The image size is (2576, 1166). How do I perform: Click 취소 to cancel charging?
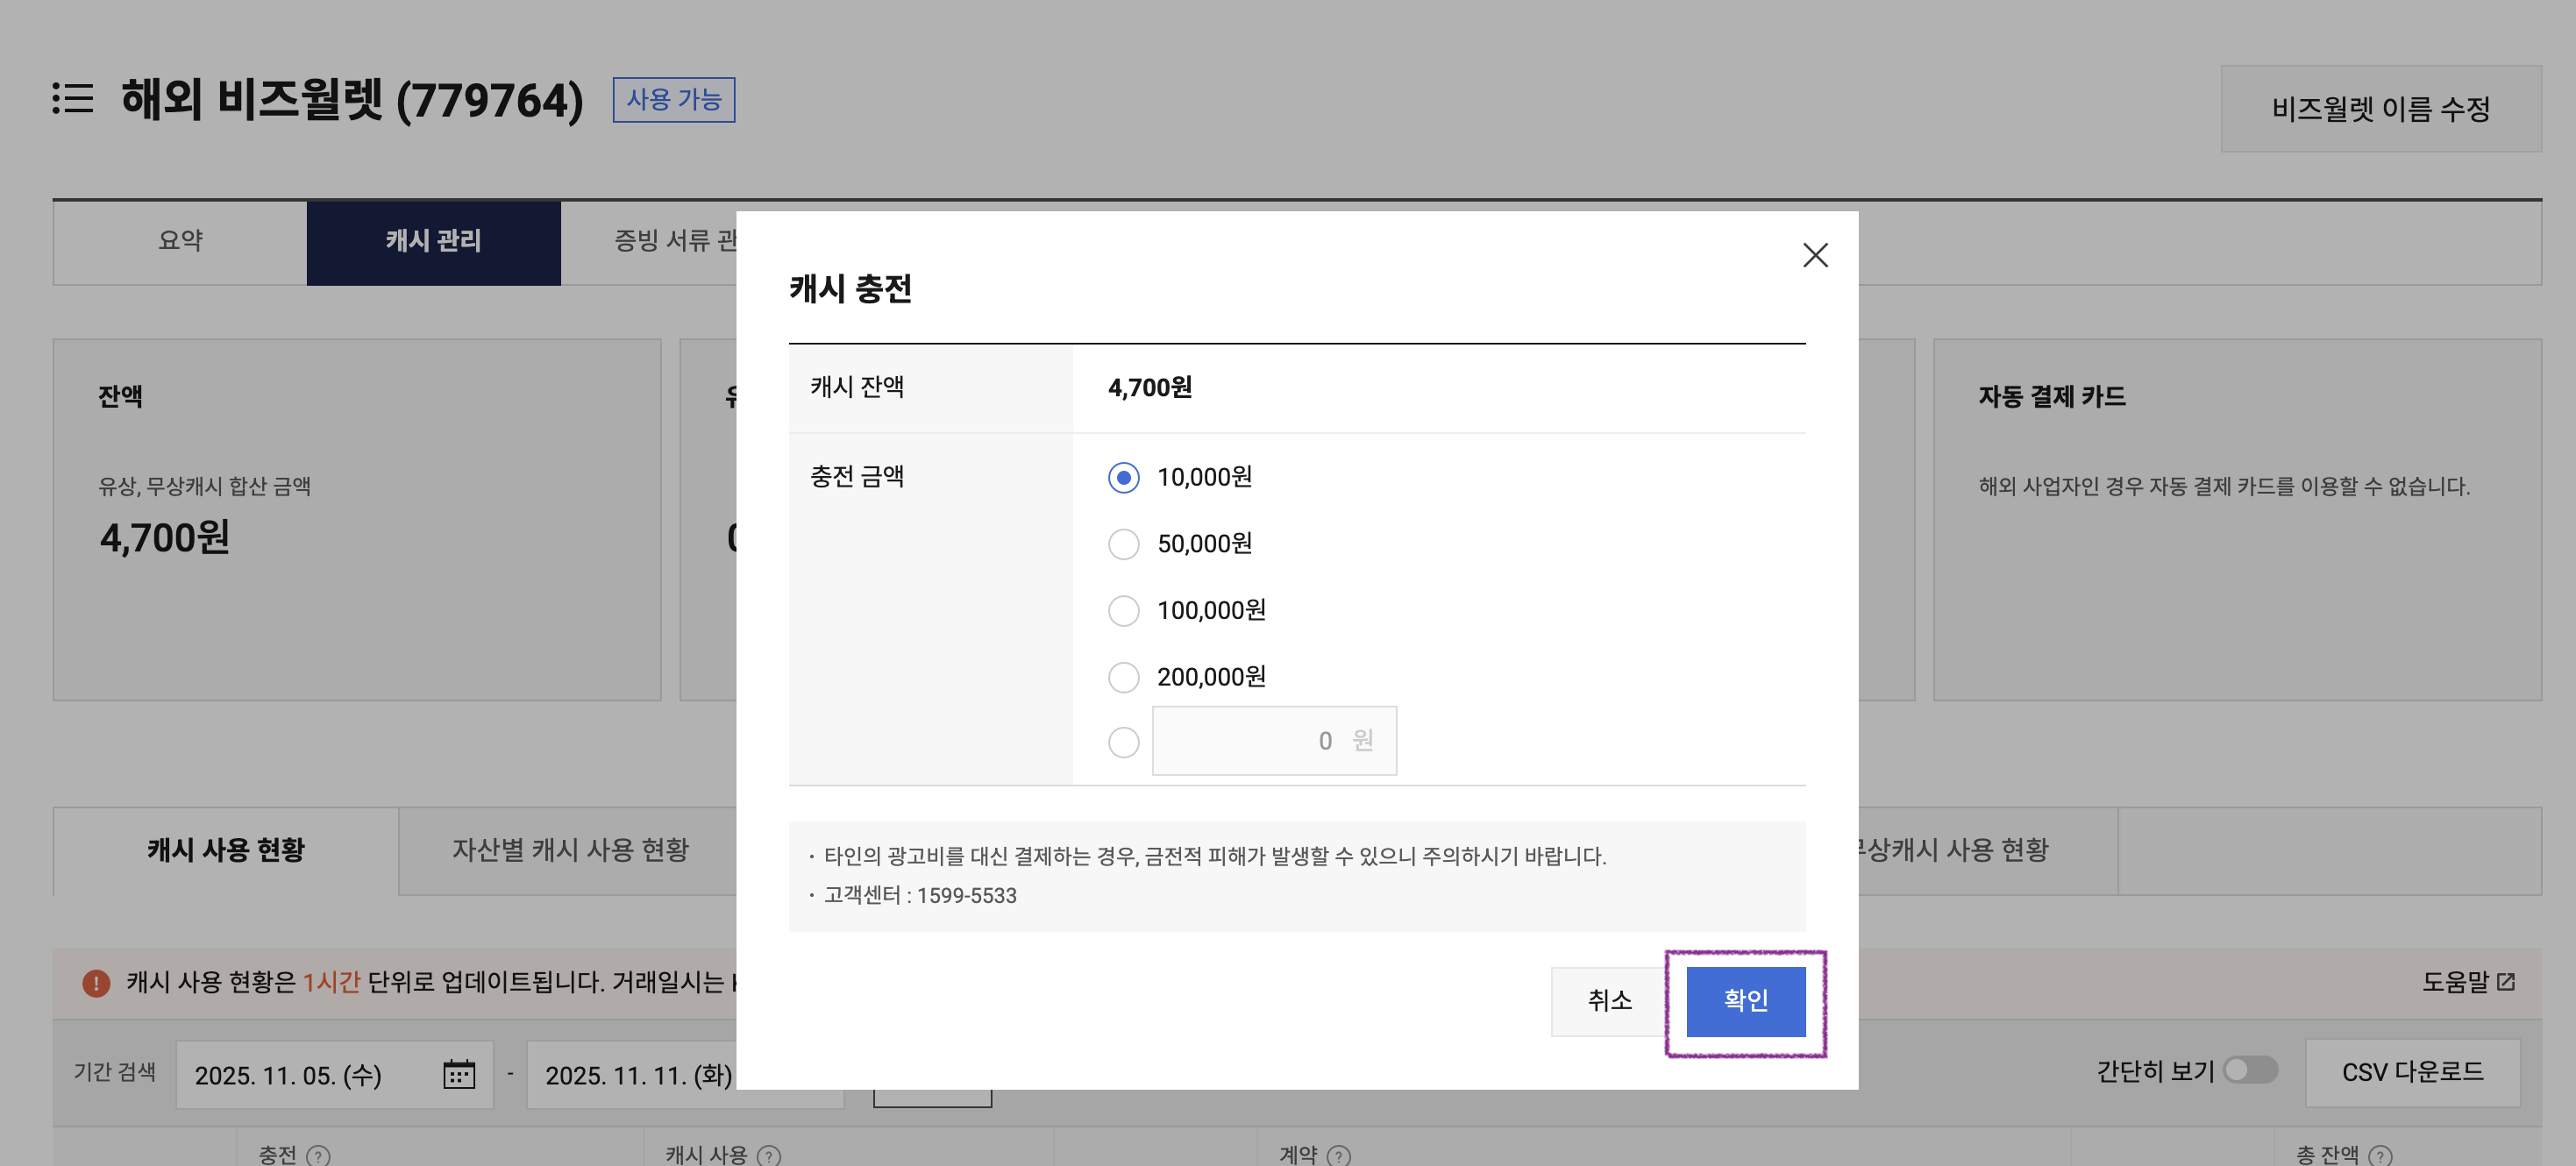click(1608, 1000)
